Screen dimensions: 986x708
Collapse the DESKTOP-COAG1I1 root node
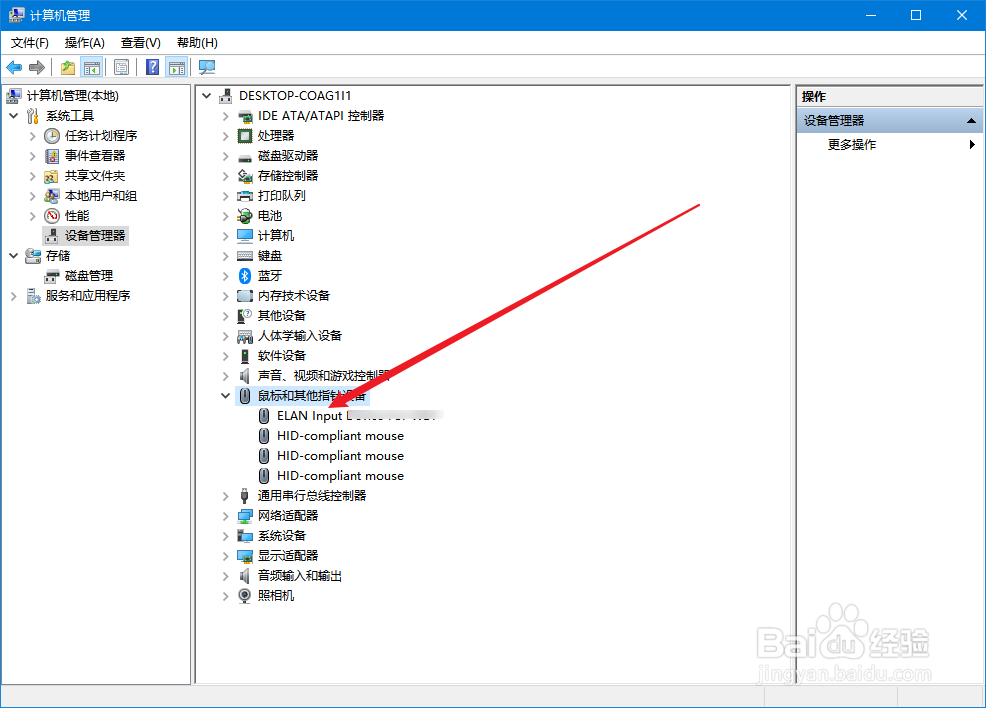coord(206,96)
